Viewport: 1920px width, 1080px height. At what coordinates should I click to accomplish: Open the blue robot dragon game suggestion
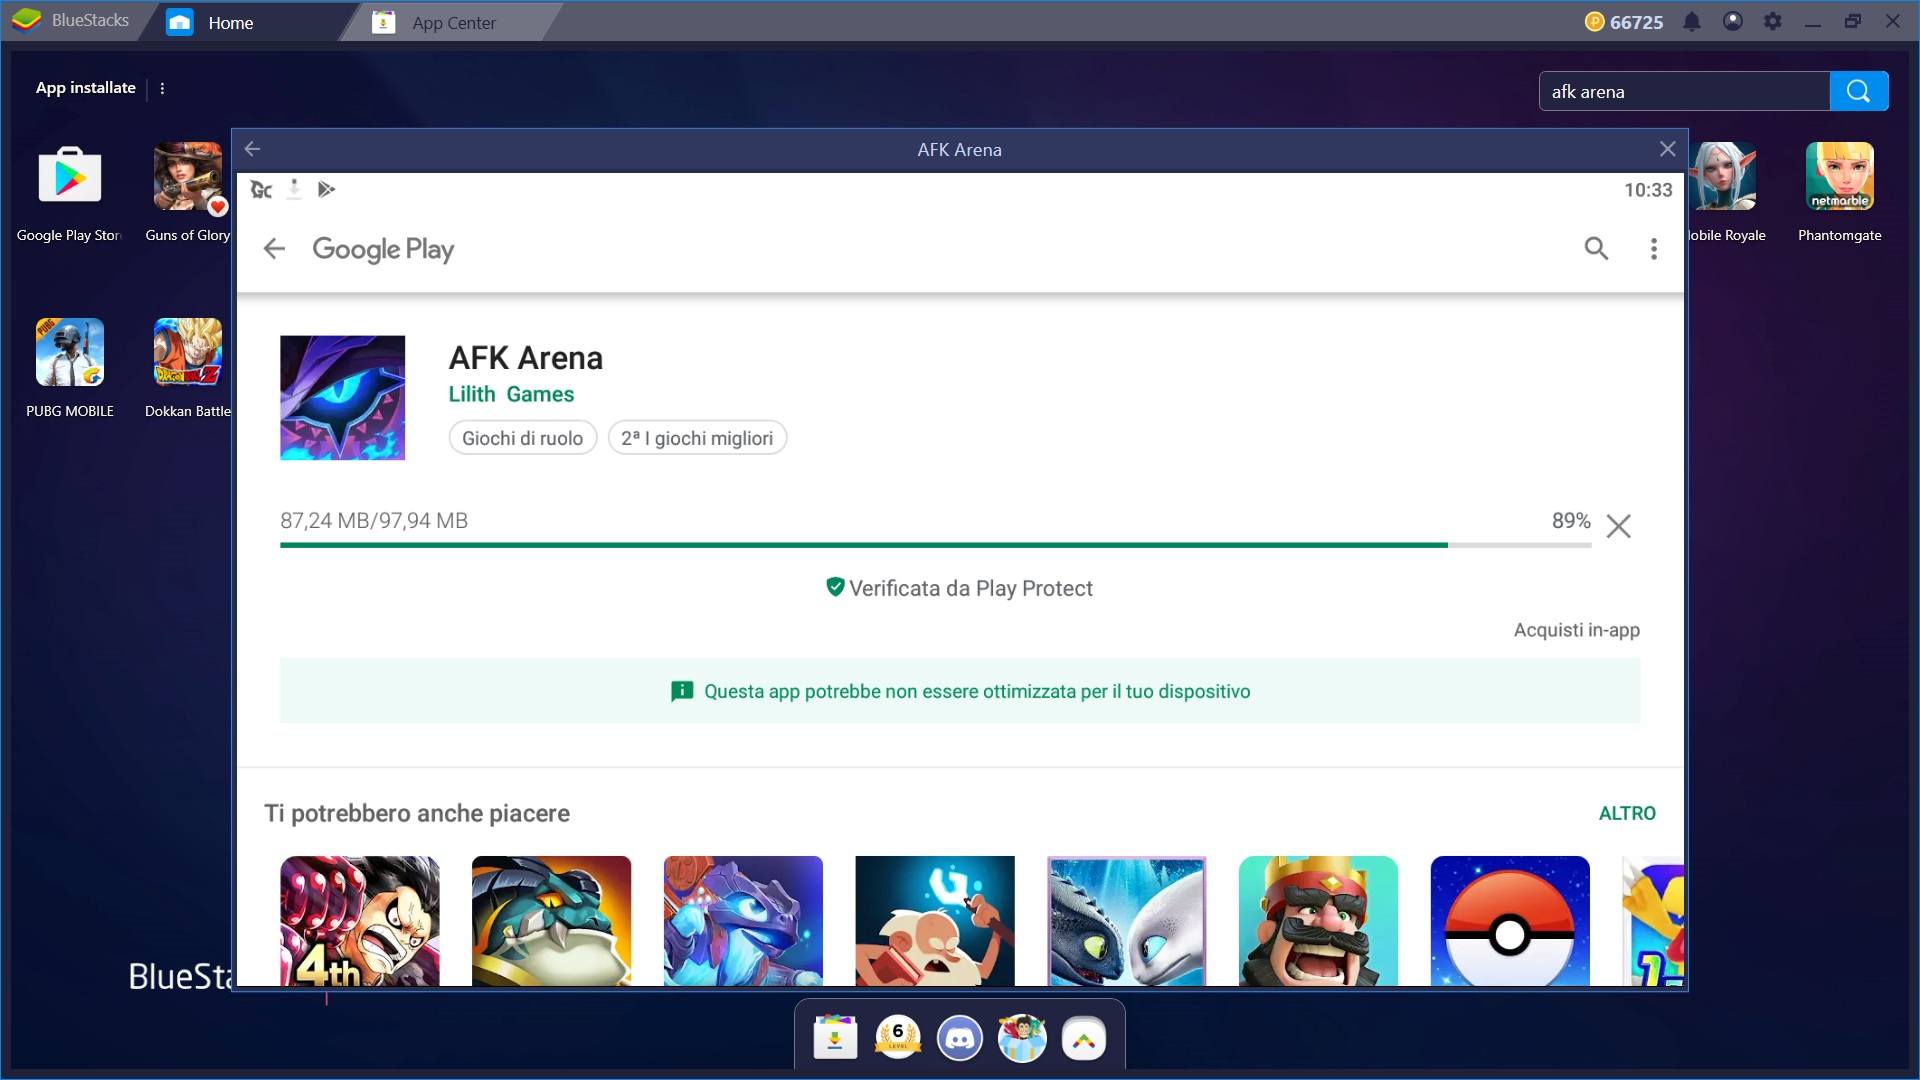[743, 921]
